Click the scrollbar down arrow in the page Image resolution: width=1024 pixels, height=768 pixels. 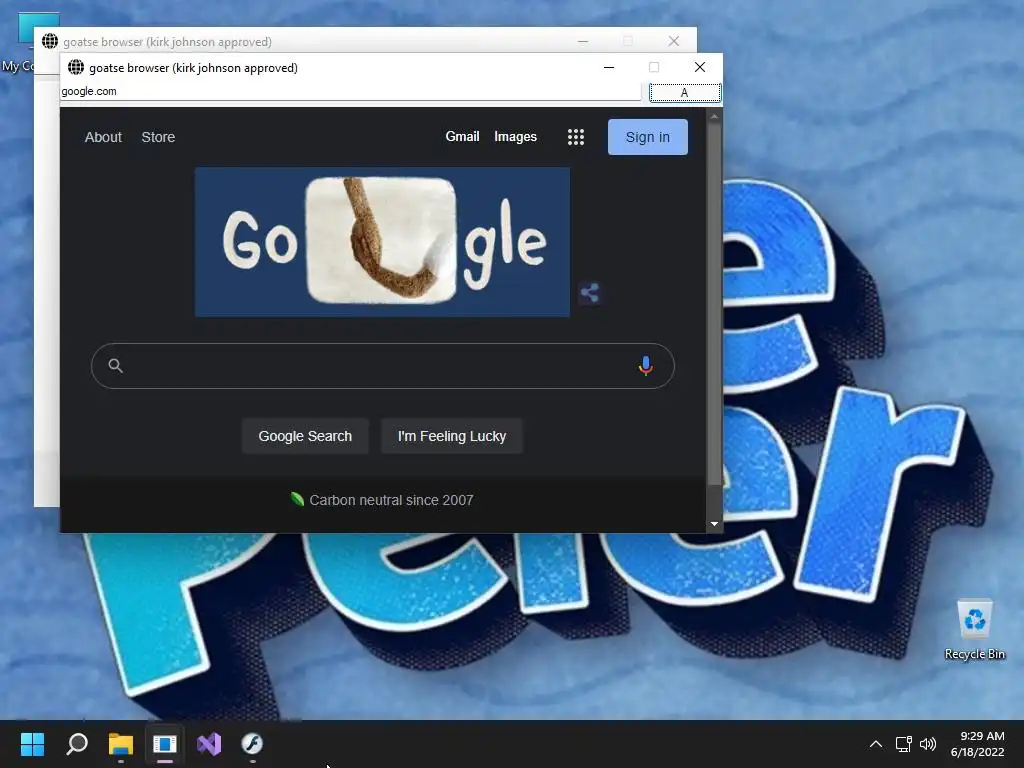point(714,524)
